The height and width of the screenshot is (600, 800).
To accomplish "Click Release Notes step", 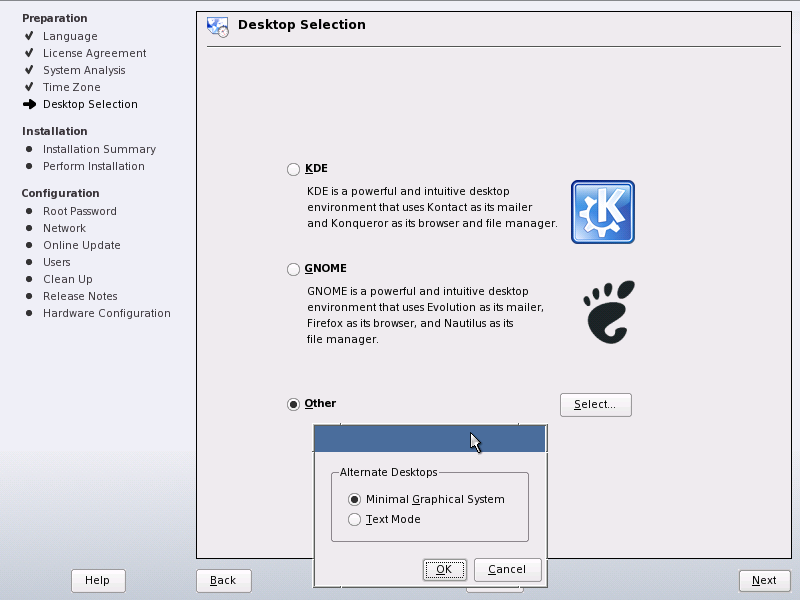I will click(x=80, y=296).
